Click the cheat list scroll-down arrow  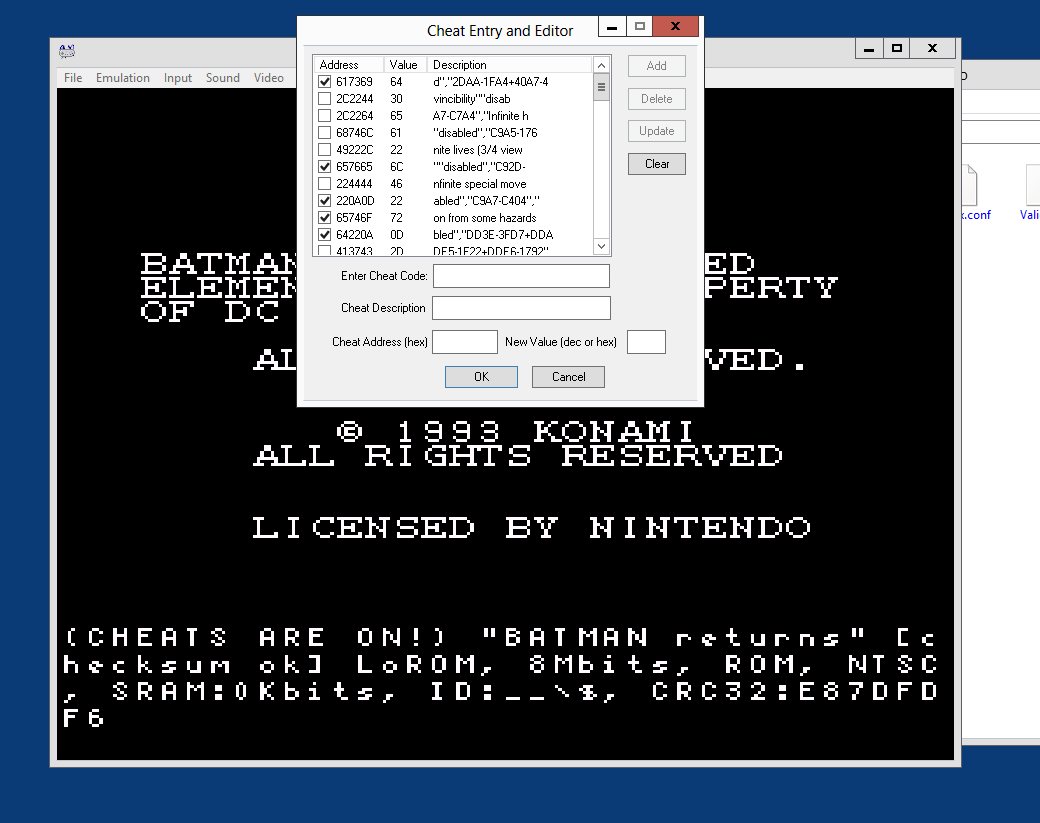[x=601, y=246]
